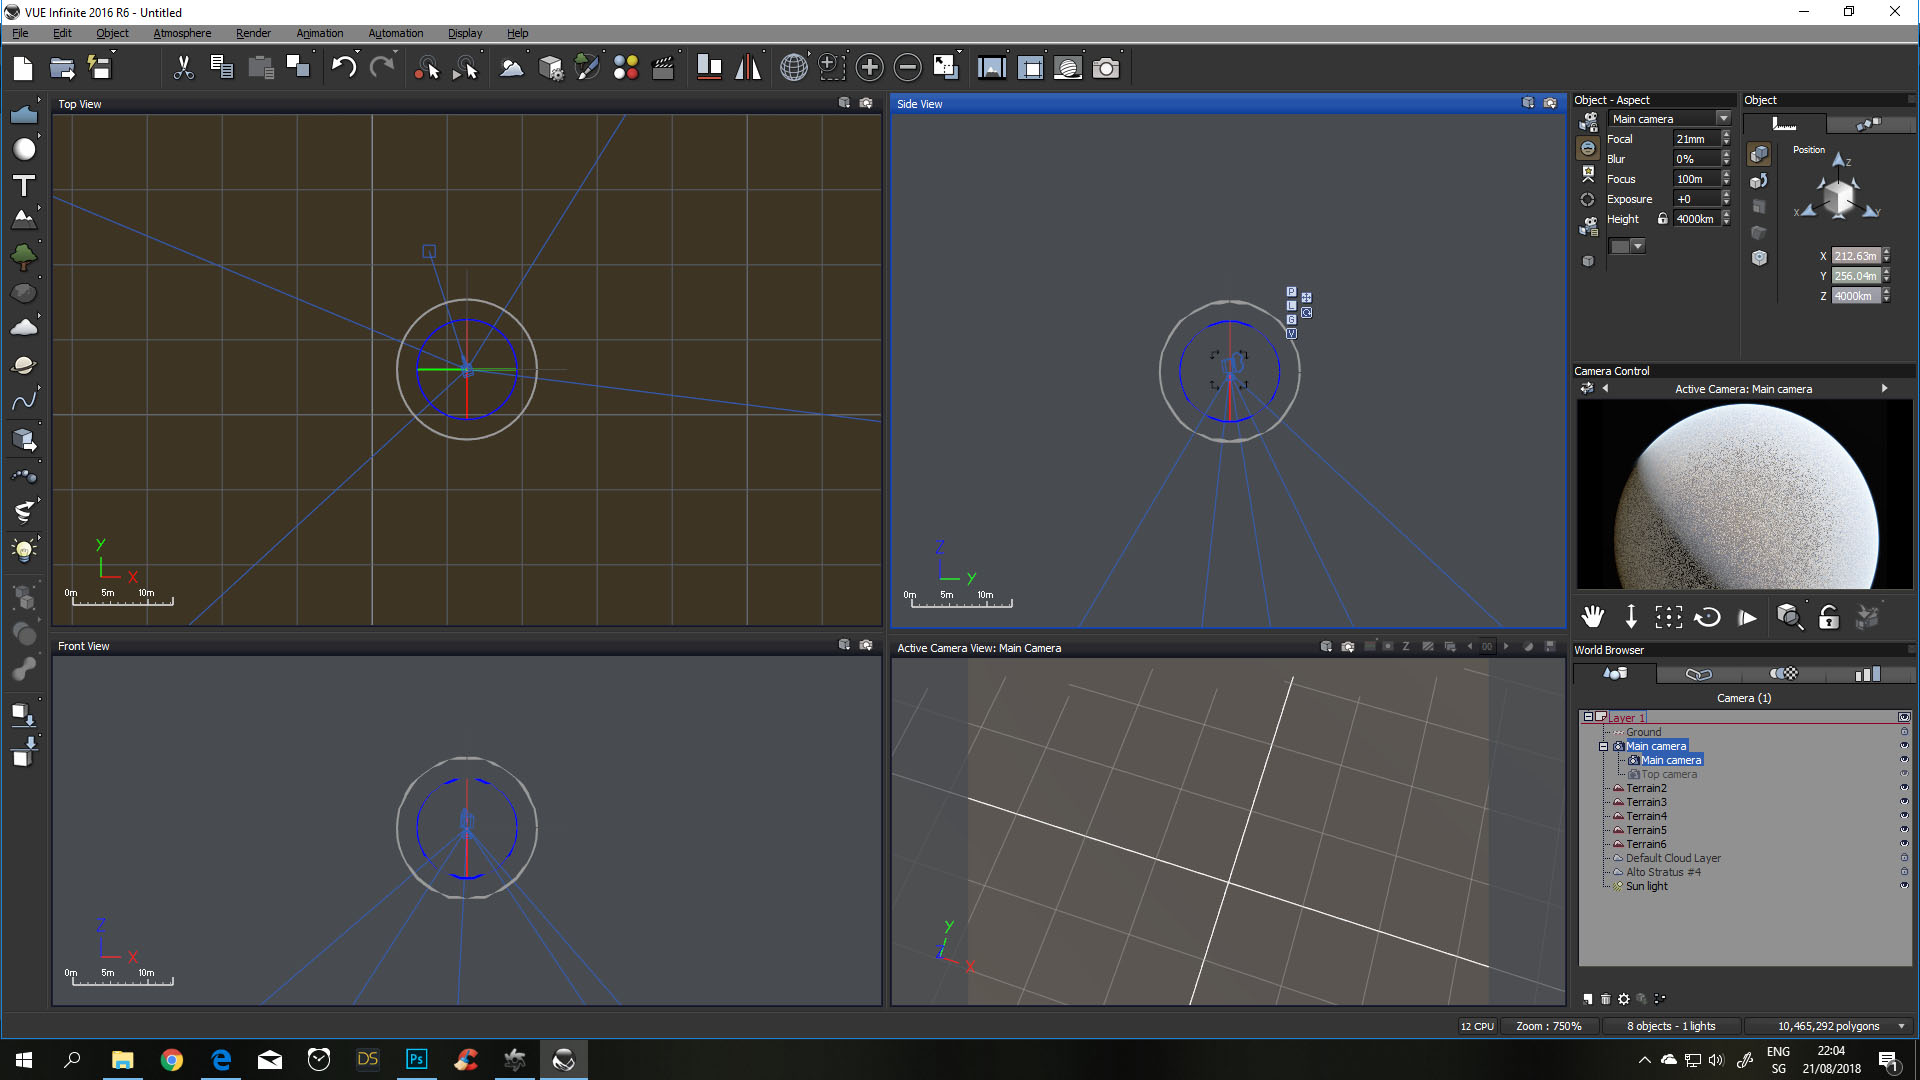The height and width of the screenshot is (1080, 1920).
Task: Open the Atmosphere menu
Action: [x=182, y=33]
